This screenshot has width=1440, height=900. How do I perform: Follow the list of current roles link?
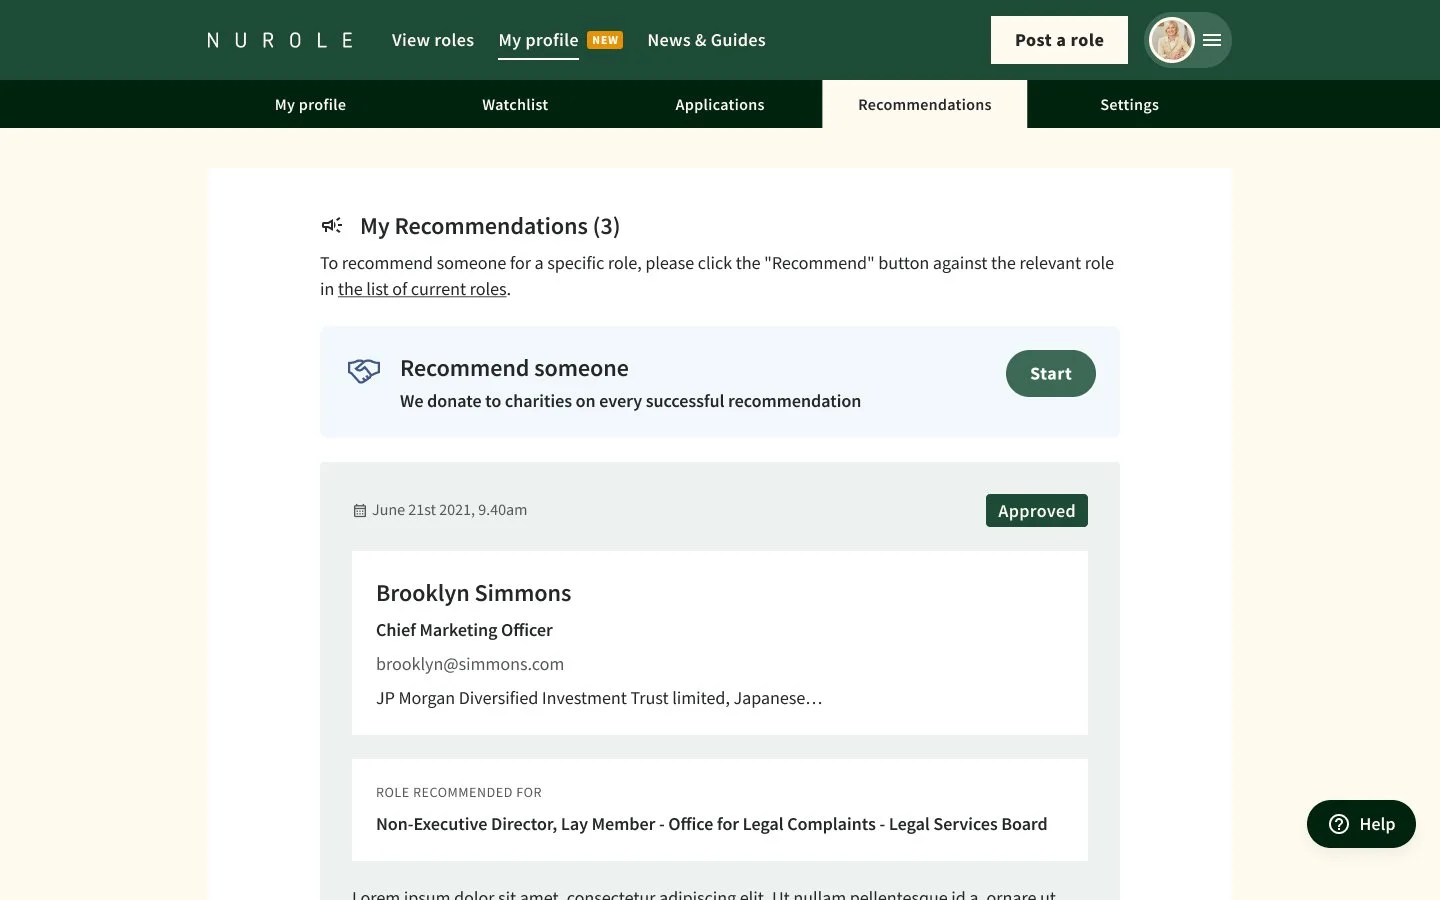coord(422,289)
